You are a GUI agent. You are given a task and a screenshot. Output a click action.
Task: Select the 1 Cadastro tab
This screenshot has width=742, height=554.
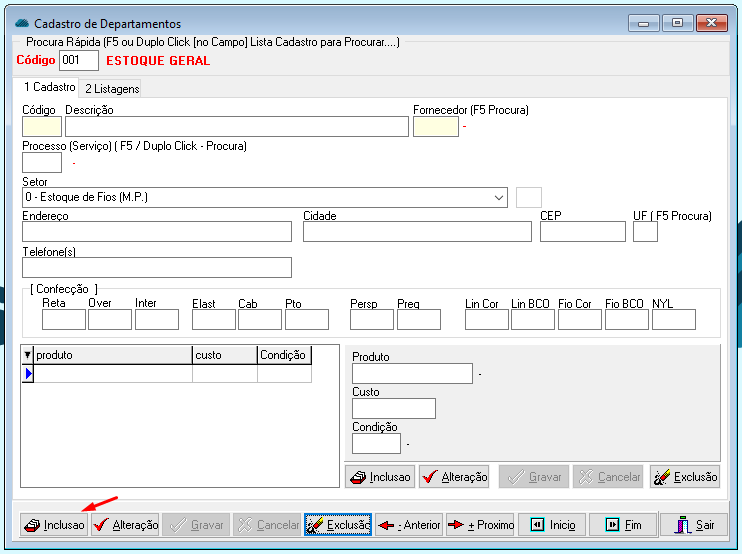49,88
